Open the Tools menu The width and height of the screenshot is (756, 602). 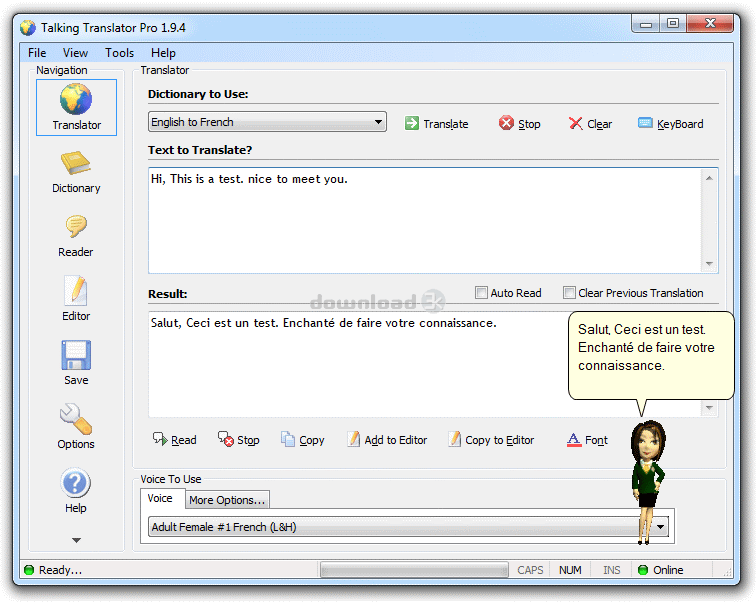120,53
